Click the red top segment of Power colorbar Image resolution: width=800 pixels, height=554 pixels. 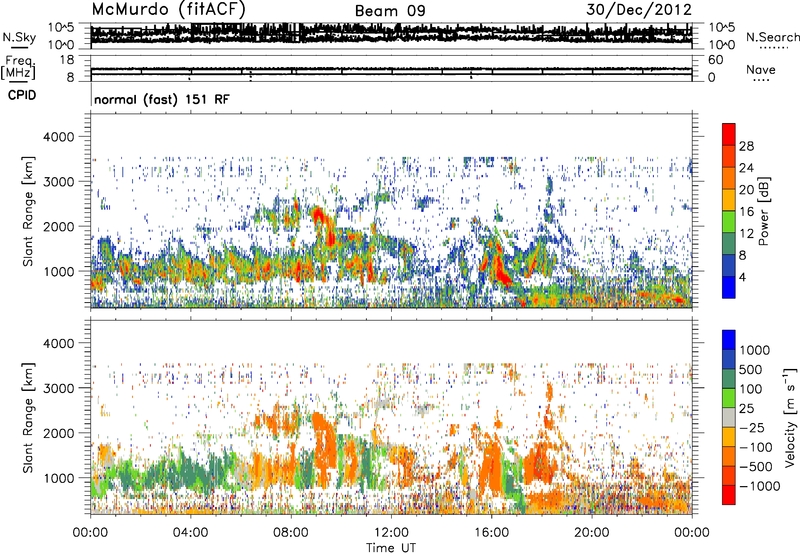tap(729, 134)
